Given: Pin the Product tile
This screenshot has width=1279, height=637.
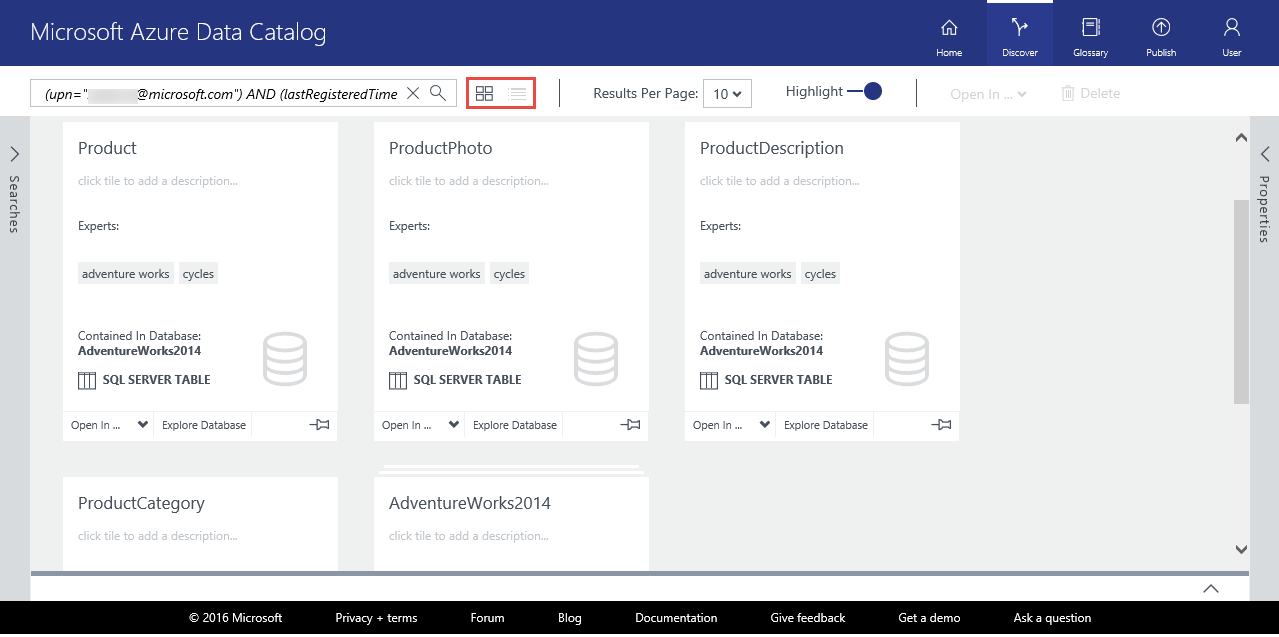Looking at the screenshot, I should pos(319,425).
